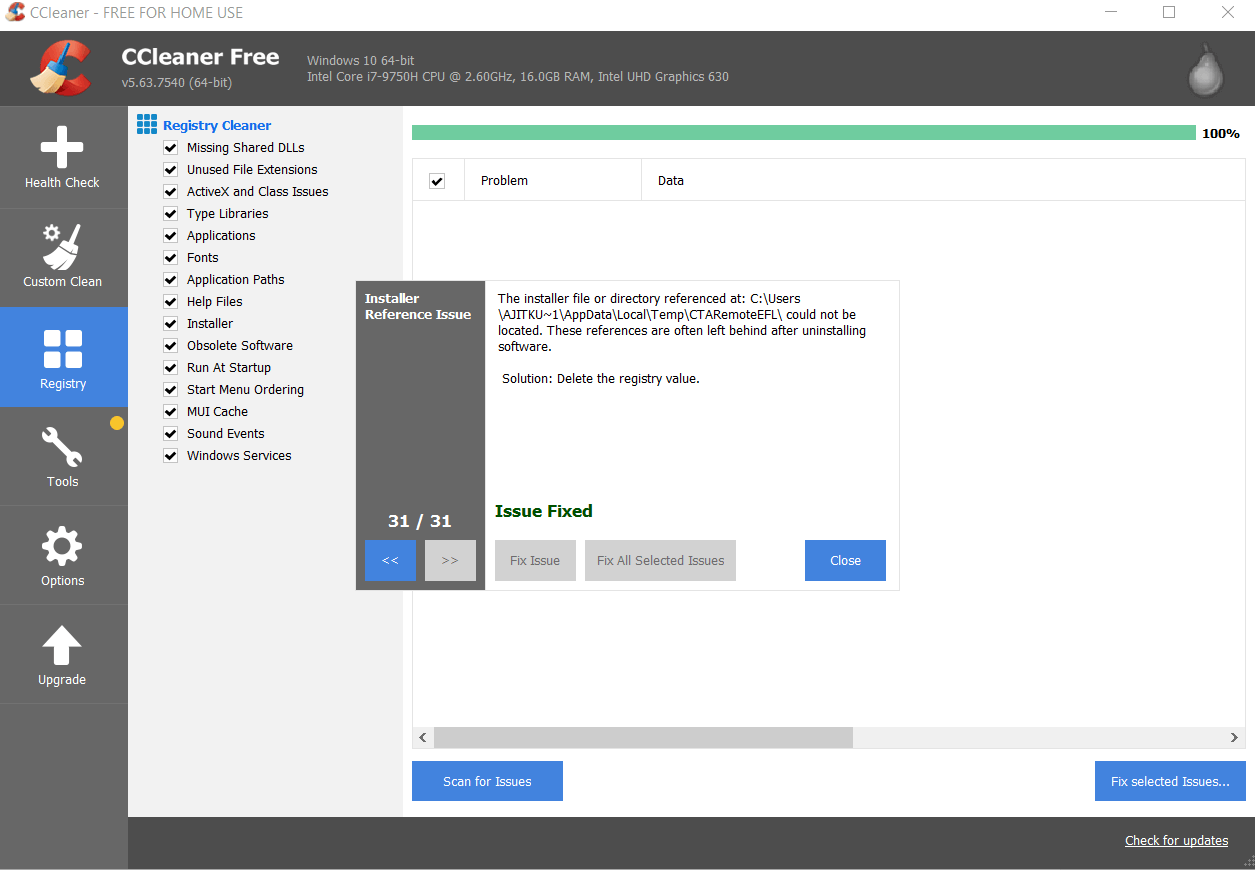Toggle Help Files checkbox
This screenshot has height=870, width=1255.
(171, 302)
